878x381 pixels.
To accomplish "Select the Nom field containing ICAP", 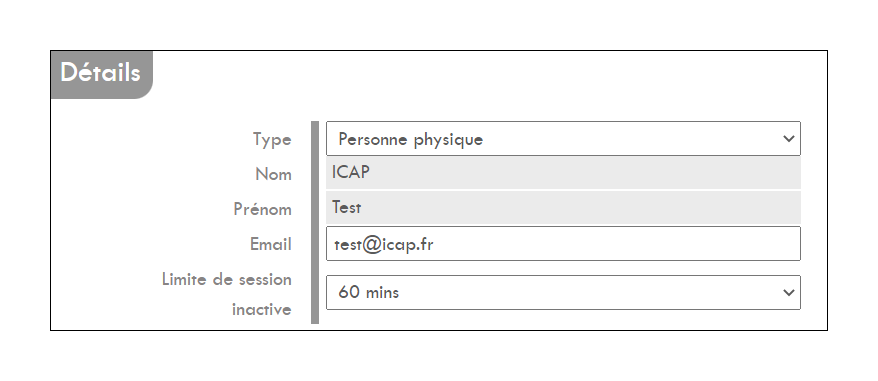I will [x=563, y=173].
